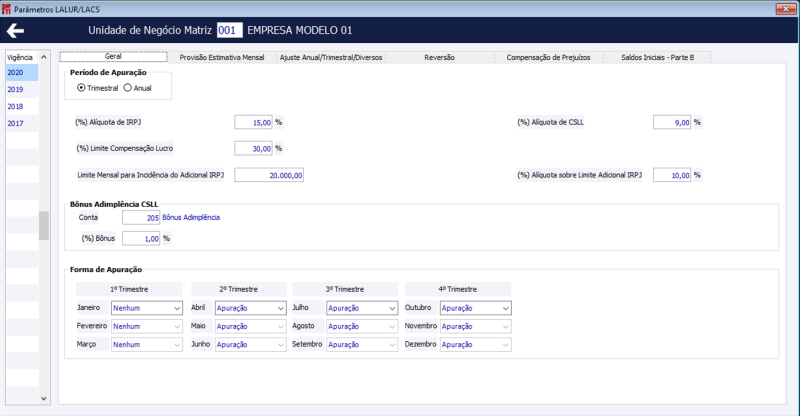Open the Reversão tab
The image size is (800, 416).
[x=439, y=57]
